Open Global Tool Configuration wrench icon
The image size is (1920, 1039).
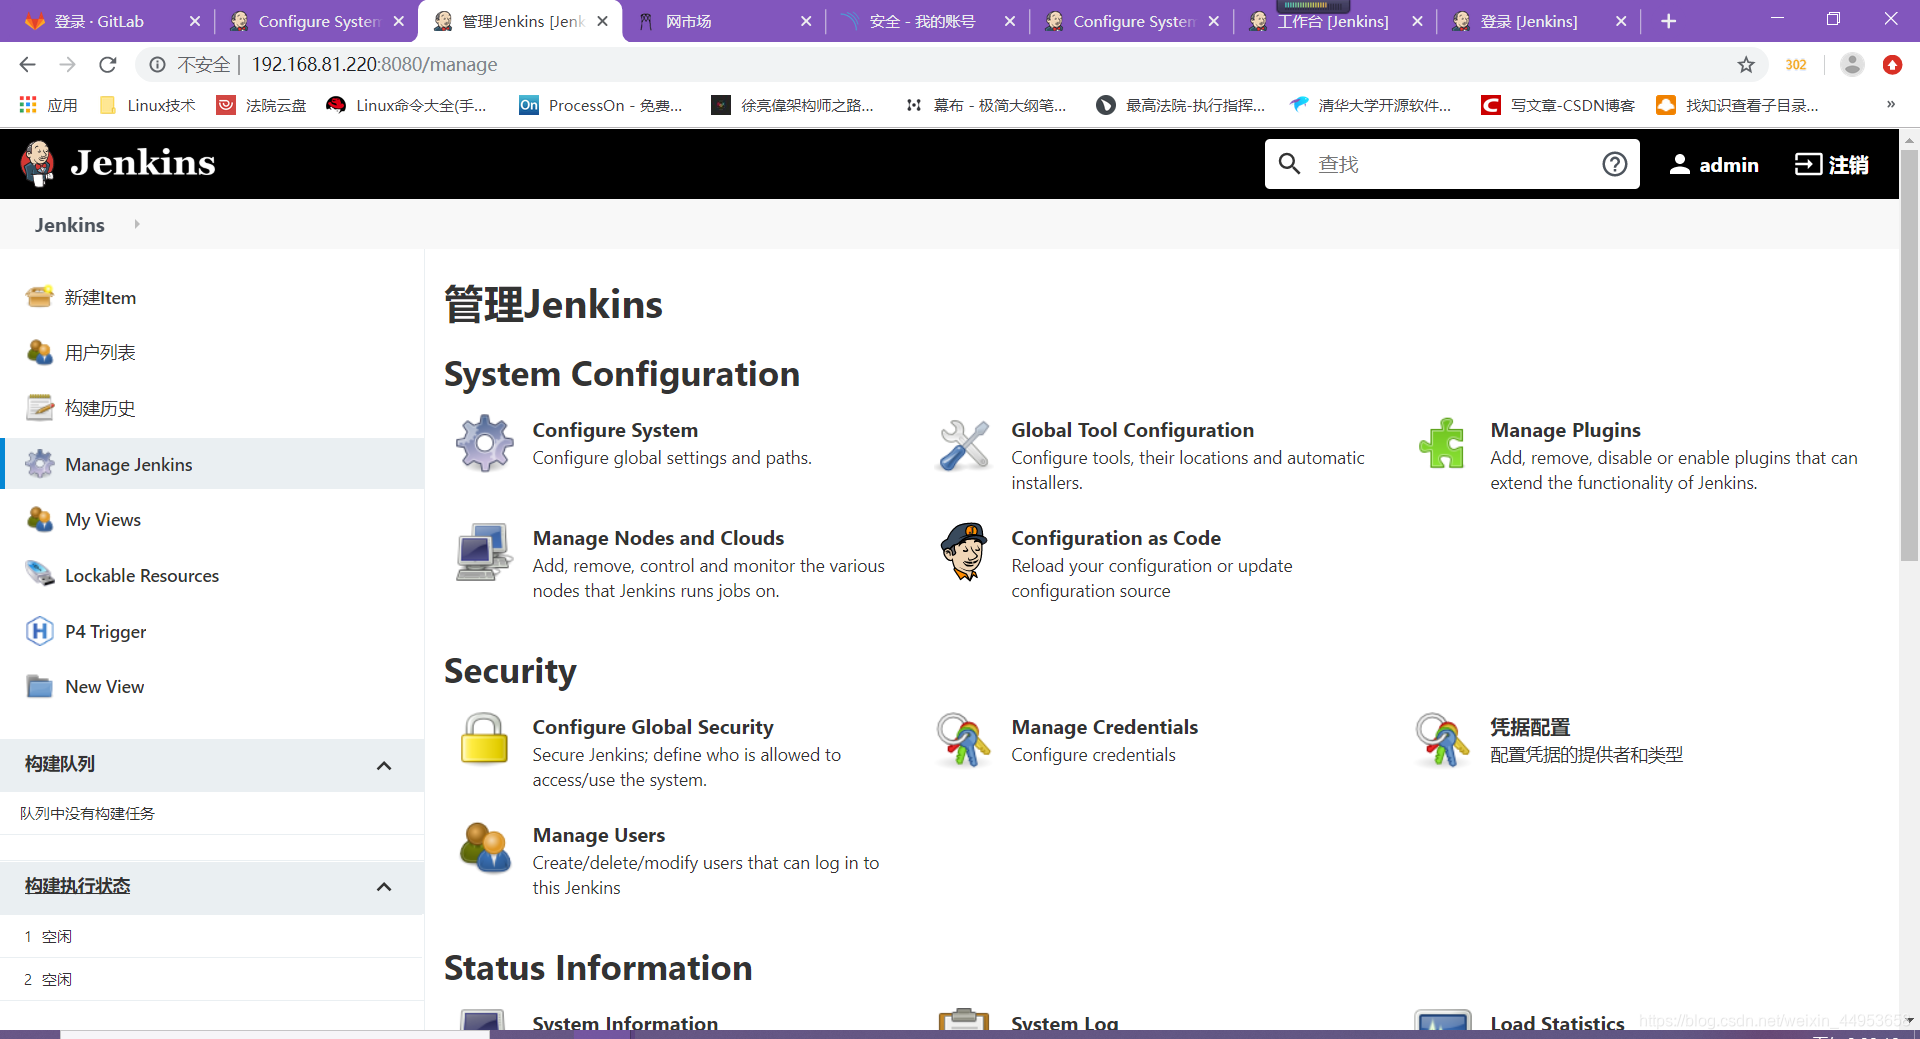(x=964, y=445)
